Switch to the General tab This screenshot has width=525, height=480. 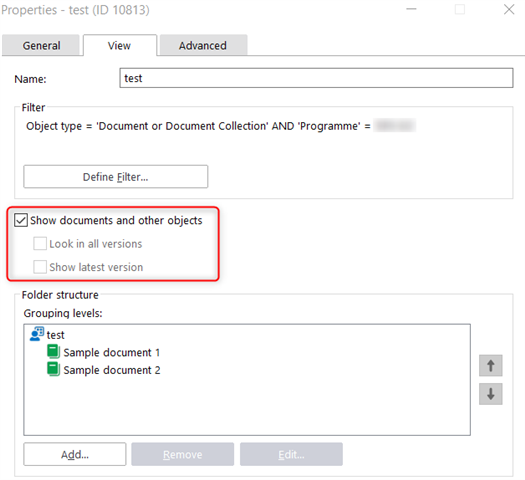[41, 45]
